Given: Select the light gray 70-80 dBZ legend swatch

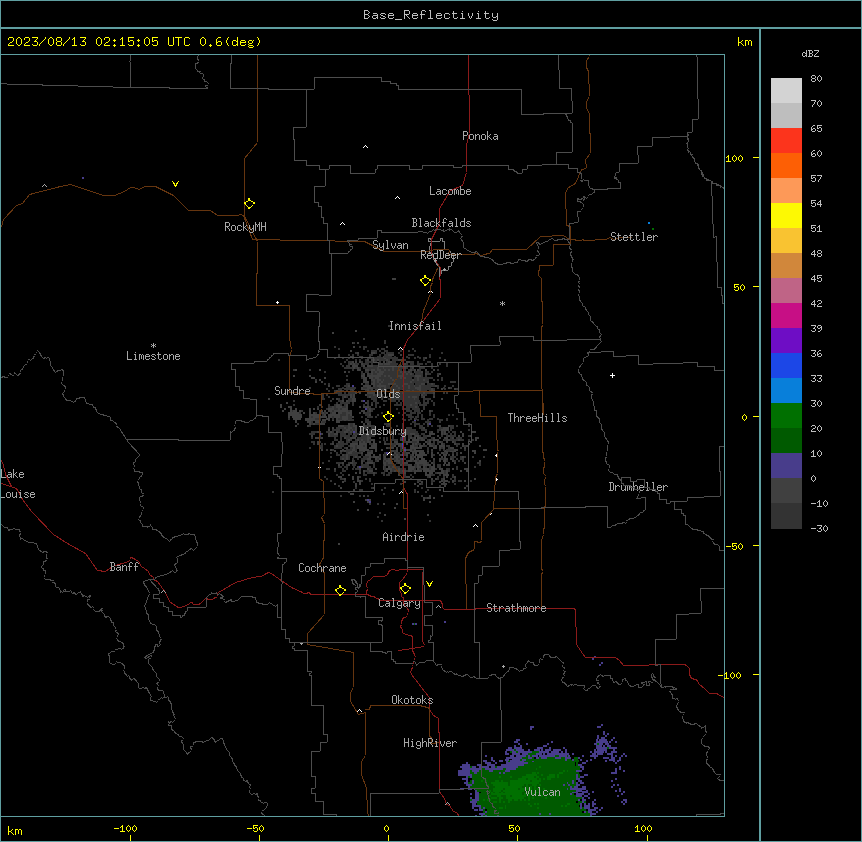Looking at the screenshot, I should pos(786,91).
